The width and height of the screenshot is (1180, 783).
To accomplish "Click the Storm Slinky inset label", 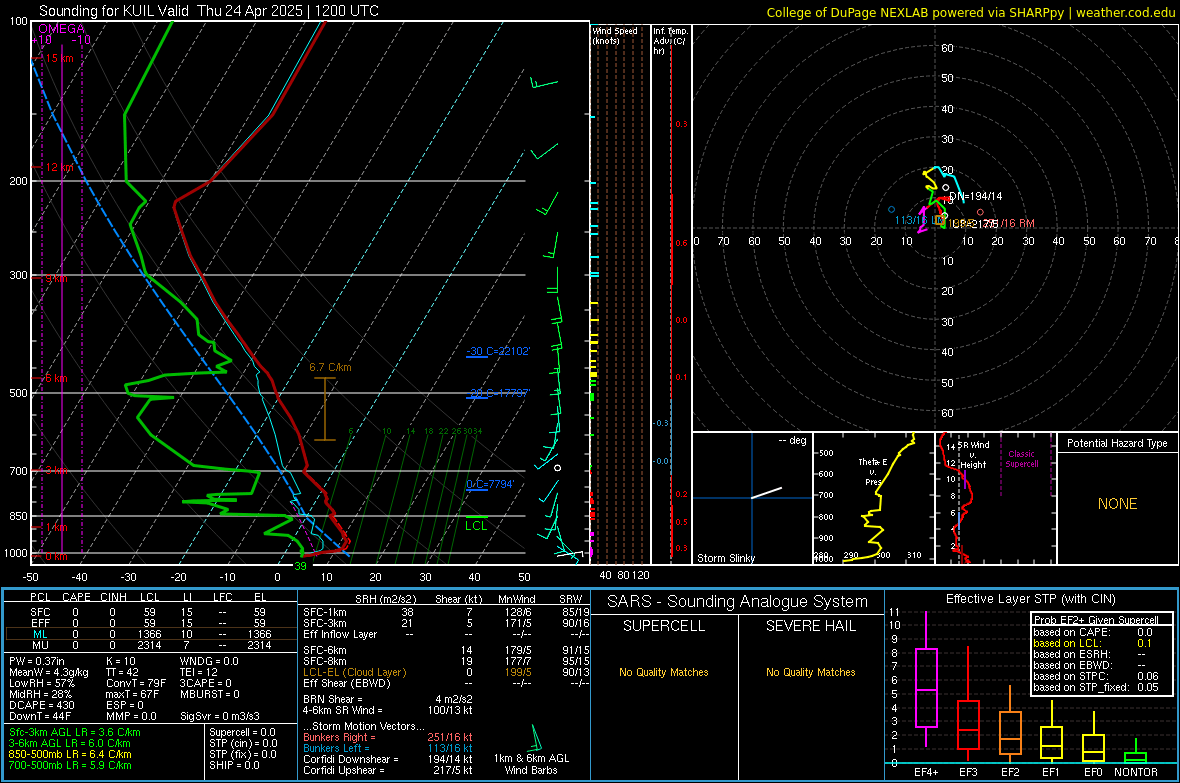I will pyautogui.click(x=725, y=558).
